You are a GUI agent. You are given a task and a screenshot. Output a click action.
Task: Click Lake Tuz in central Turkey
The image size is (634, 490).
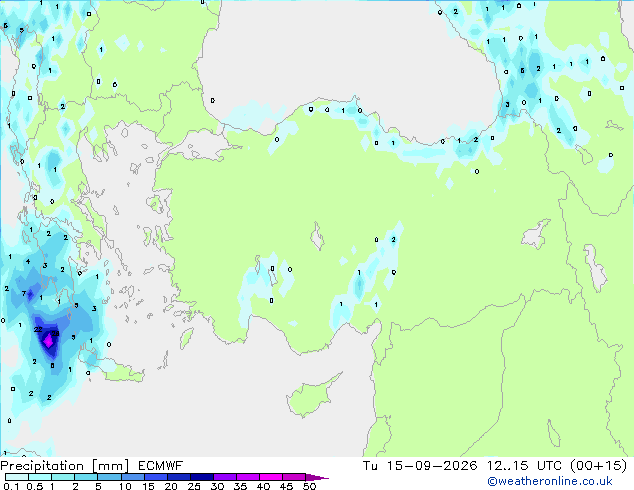[x=317, y=237]
